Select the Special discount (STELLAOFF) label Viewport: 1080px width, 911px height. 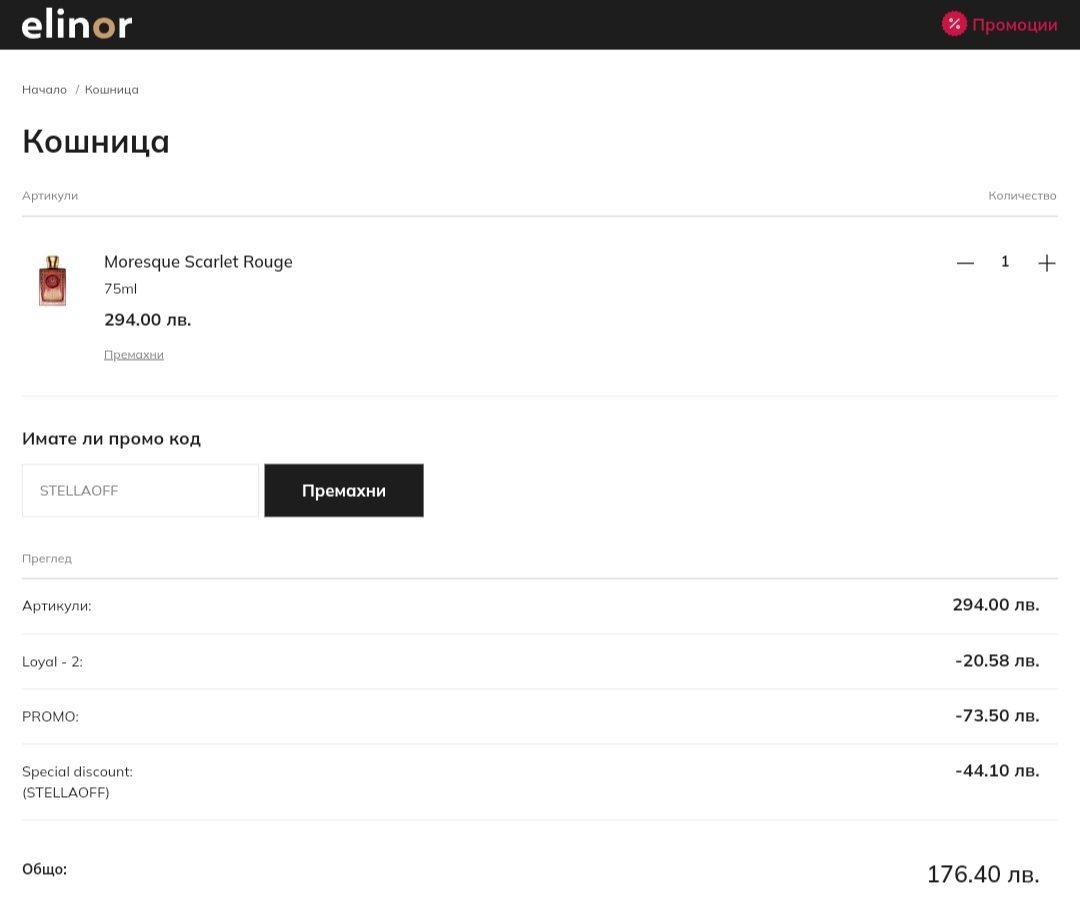77,782
